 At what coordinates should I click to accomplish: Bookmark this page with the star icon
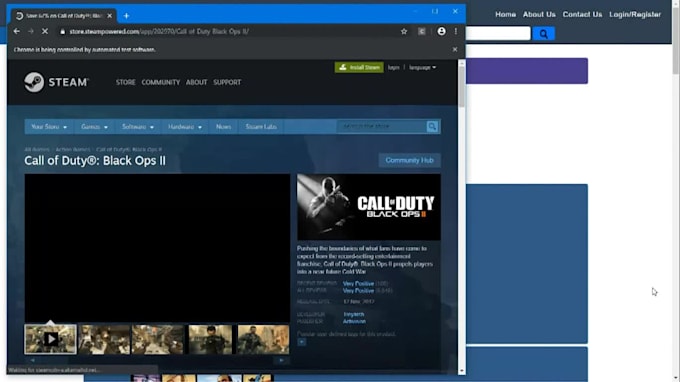(x=404, y=31)
